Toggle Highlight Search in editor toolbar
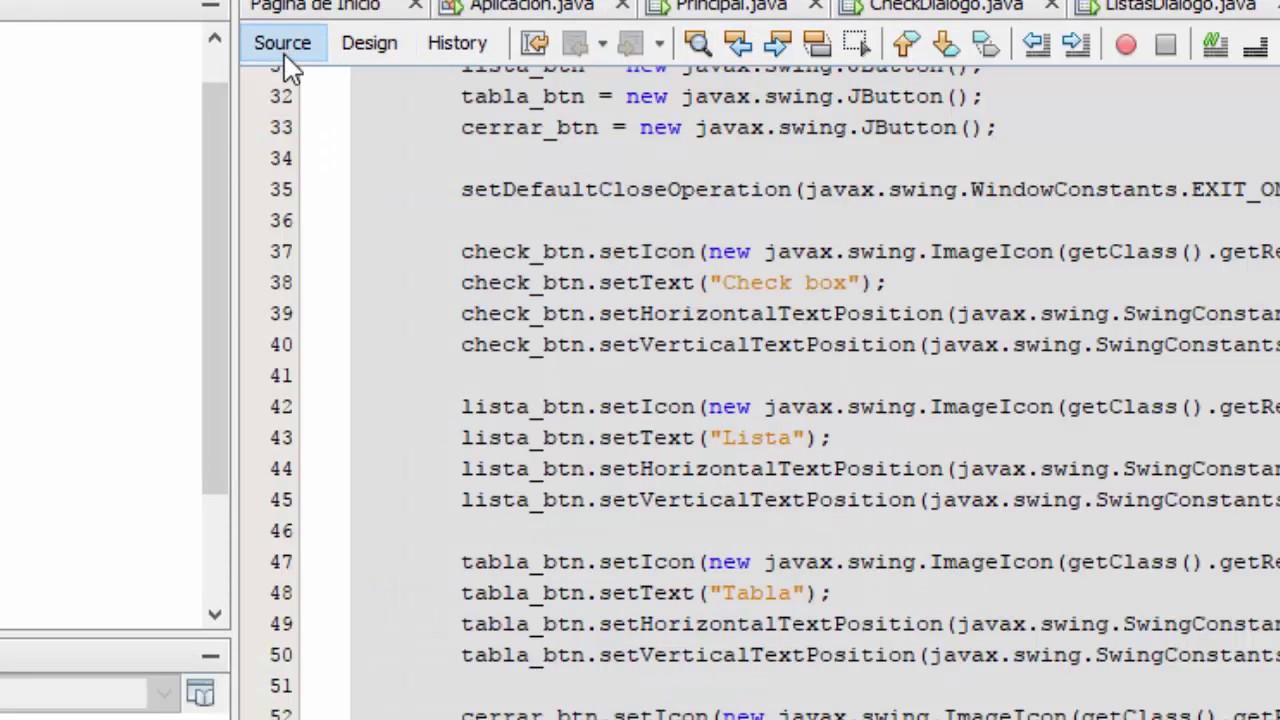Screen dimensions: 1280x720 (817, 43)
